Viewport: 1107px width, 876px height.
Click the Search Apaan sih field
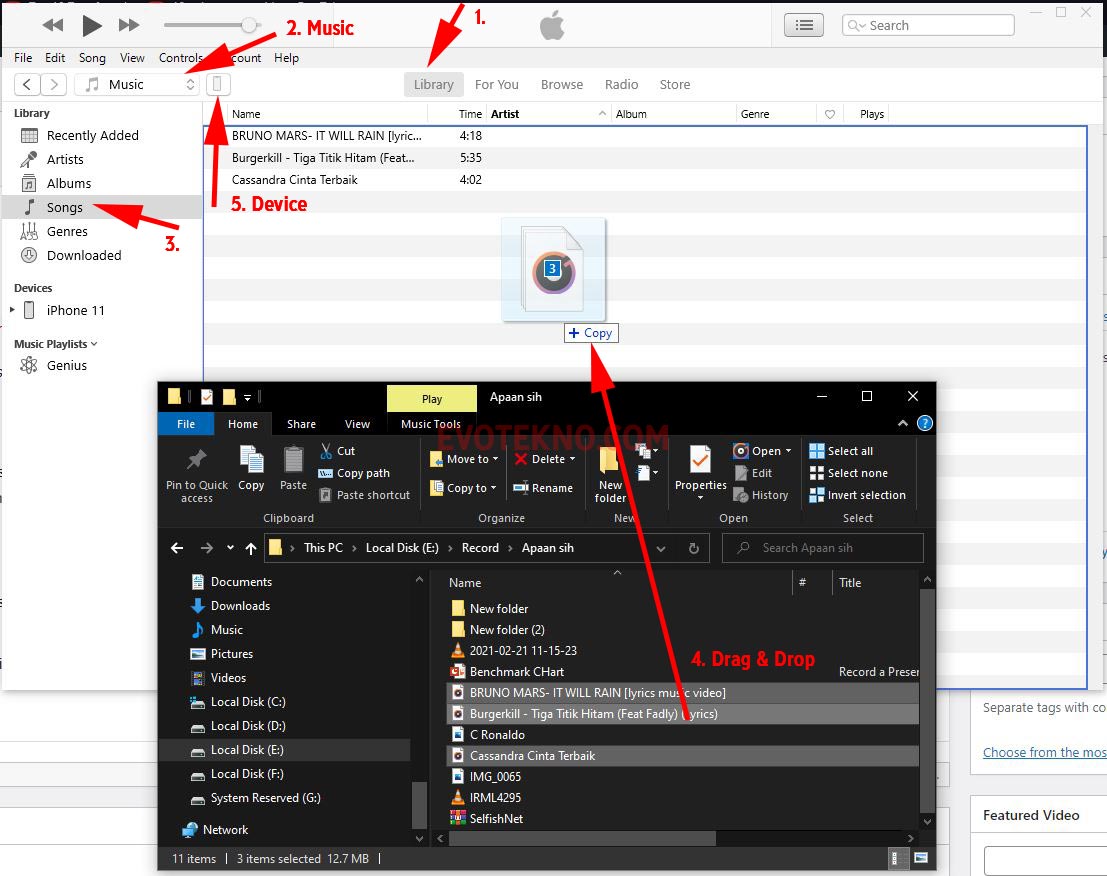coord(830,548)
